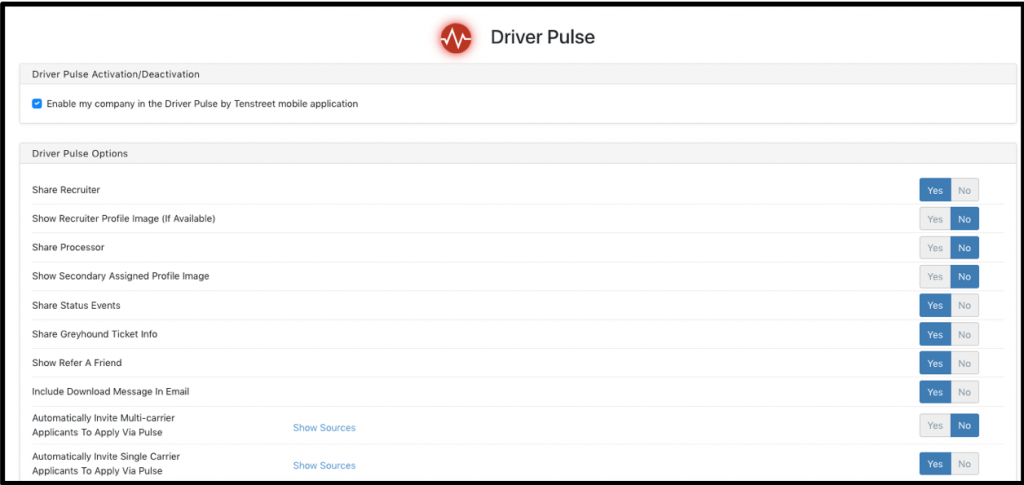Click Yes for Single Carrier Applicants invite

coord(935,464)
